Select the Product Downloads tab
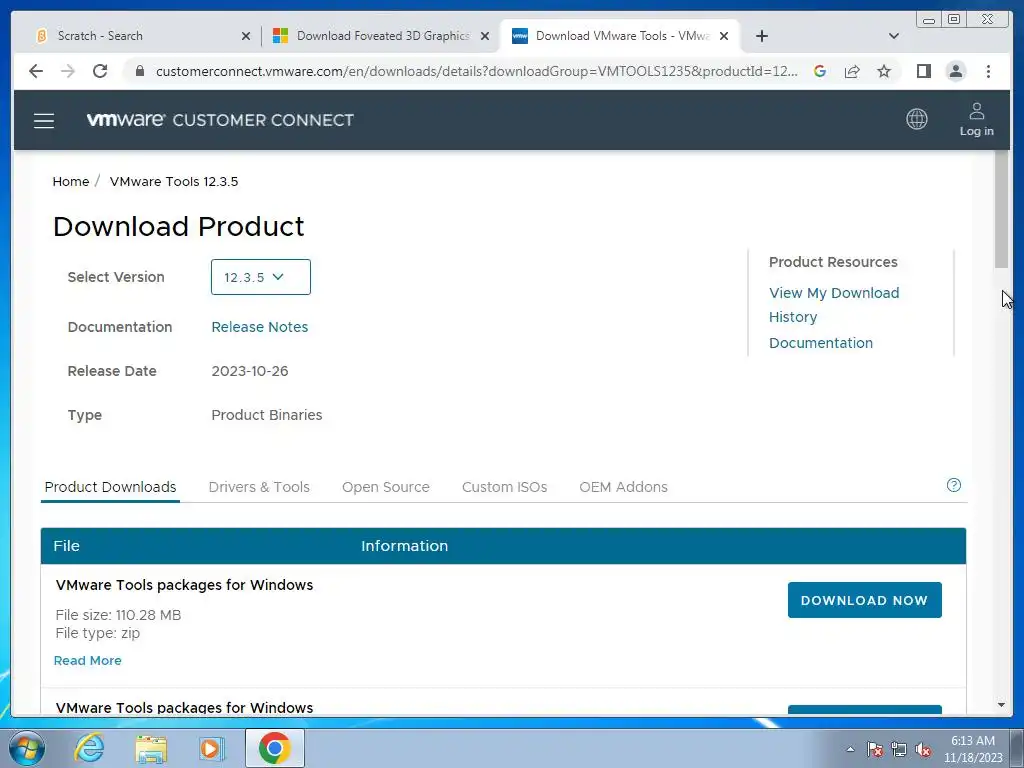 [x=110, y=487]
